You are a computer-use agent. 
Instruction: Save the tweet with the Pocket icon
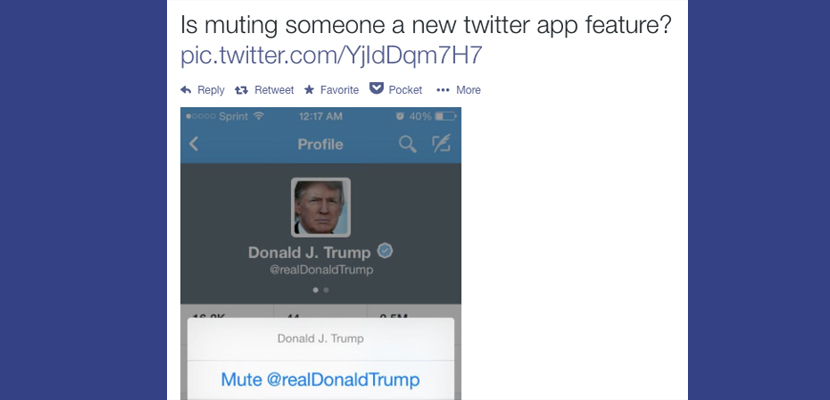click(376, 88)
